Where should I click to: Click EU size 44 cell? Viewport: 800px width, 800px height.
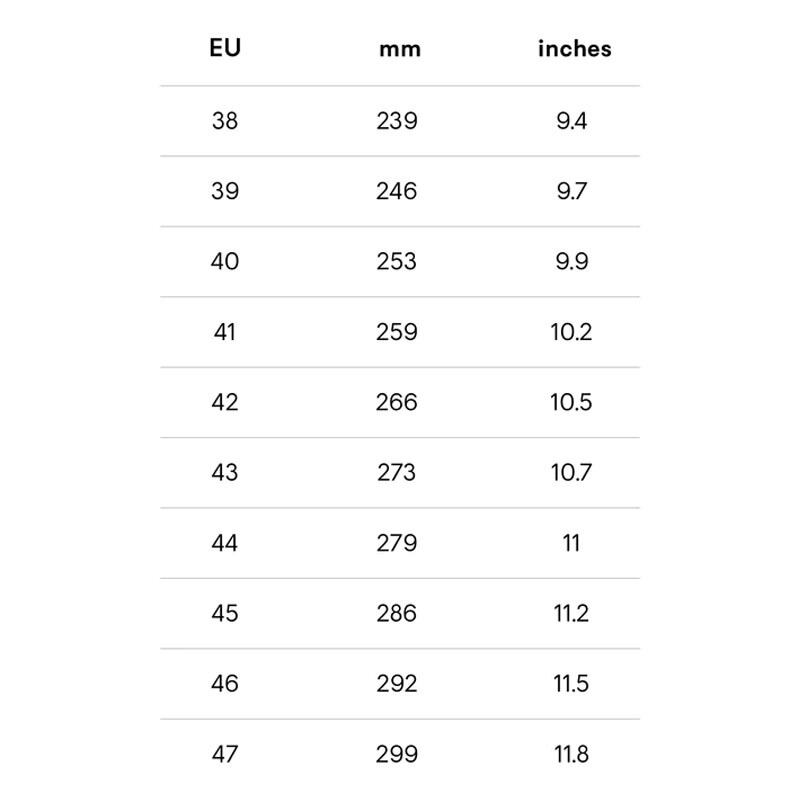(225, 543)
